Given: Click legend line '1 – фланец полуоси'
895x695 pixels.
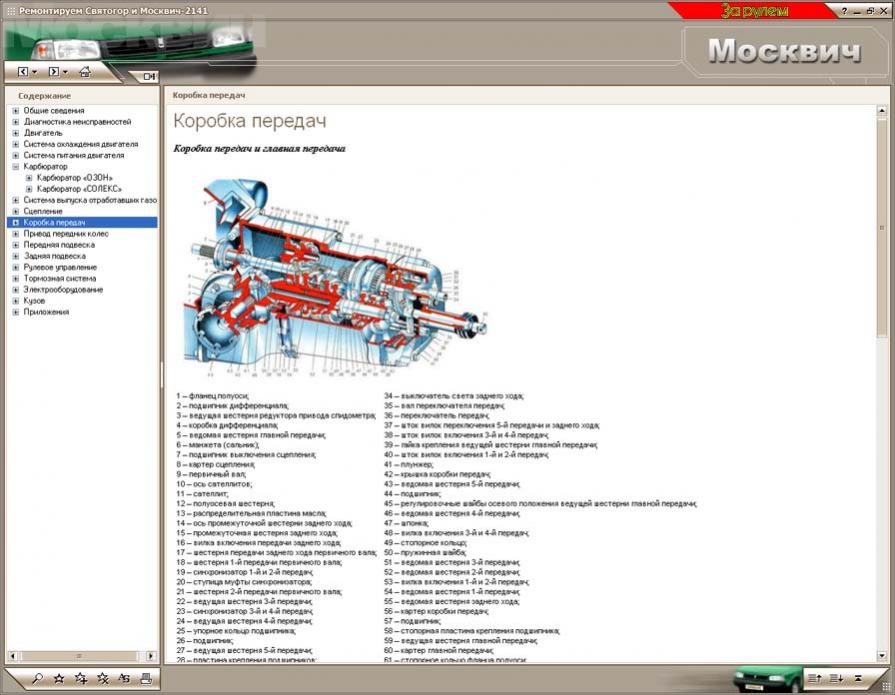Looking at the screenshot, I should pyautogui.click(x=212, y=395).
